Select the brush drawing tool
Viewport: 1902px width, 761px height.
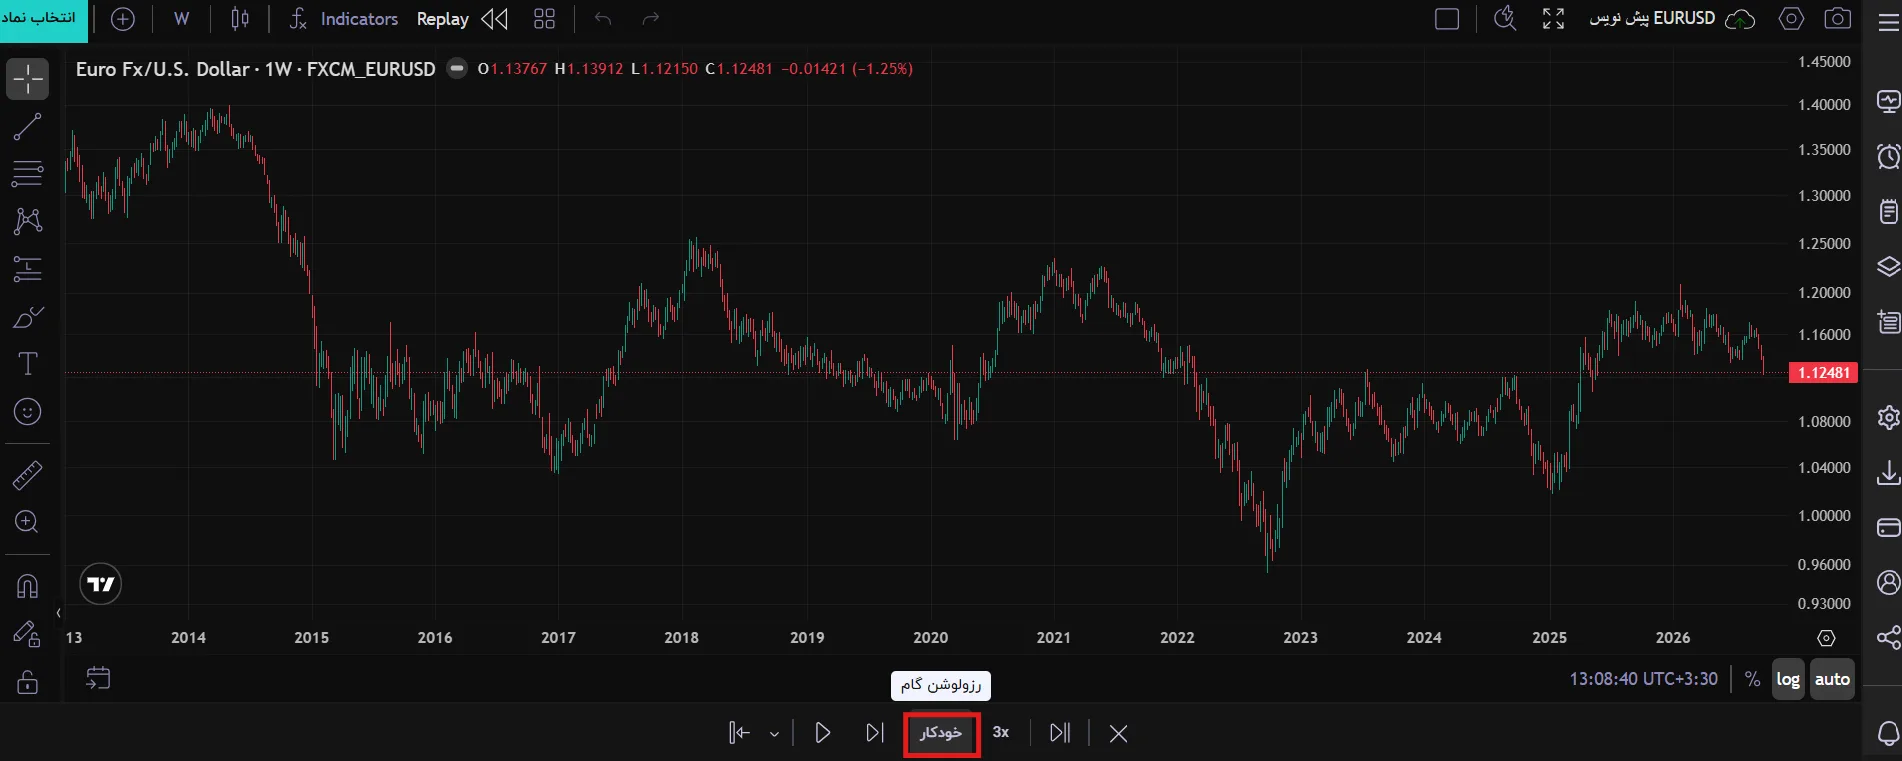tap(28, 317)
